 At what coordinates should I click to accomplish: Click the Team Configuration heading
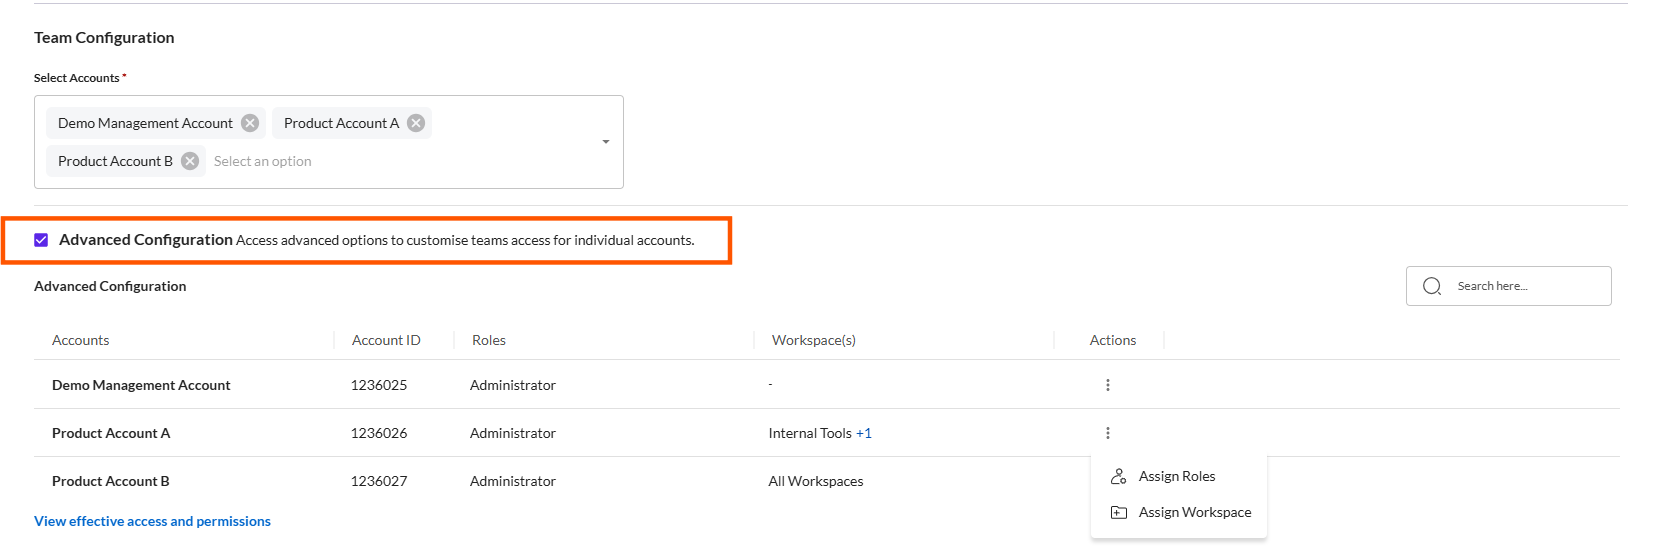[104, 38]
